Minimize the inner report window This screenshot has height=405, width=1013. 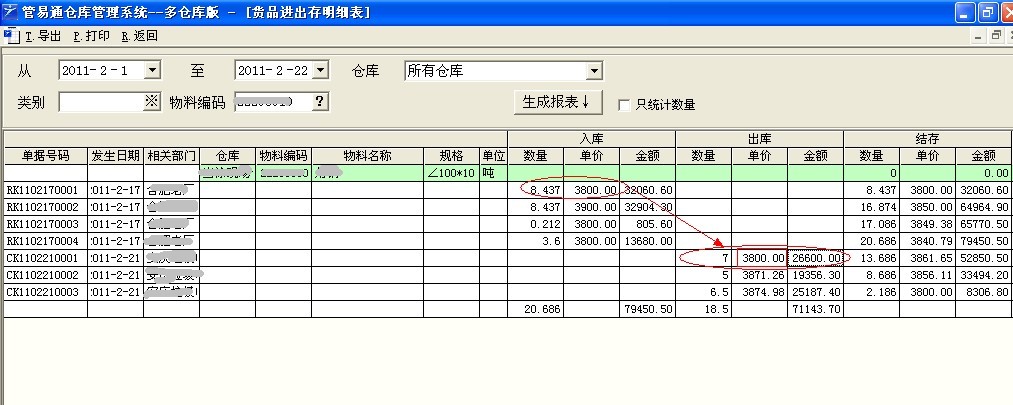click(979, 35)
